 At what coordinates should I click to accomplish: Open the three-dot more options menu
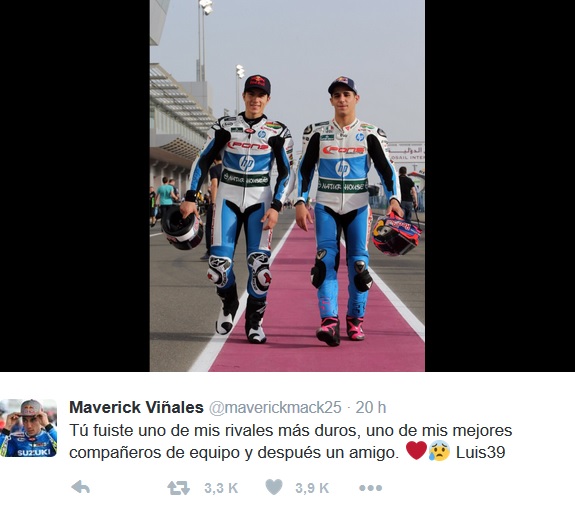(370, 488)
